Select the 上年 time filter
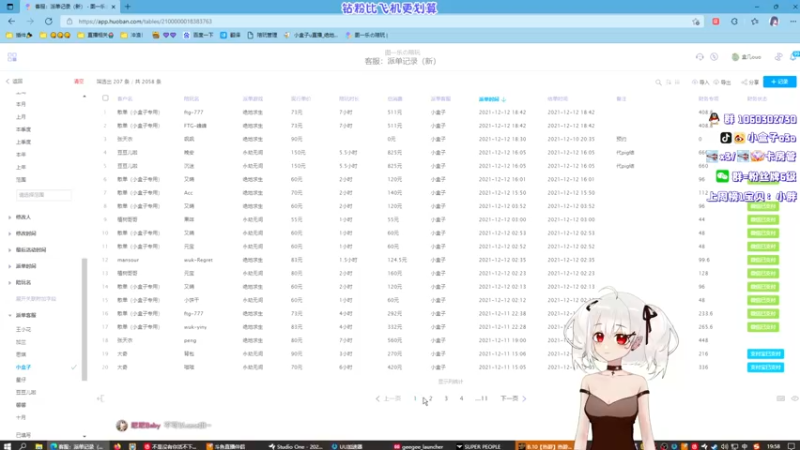 (x=21, y=167)
